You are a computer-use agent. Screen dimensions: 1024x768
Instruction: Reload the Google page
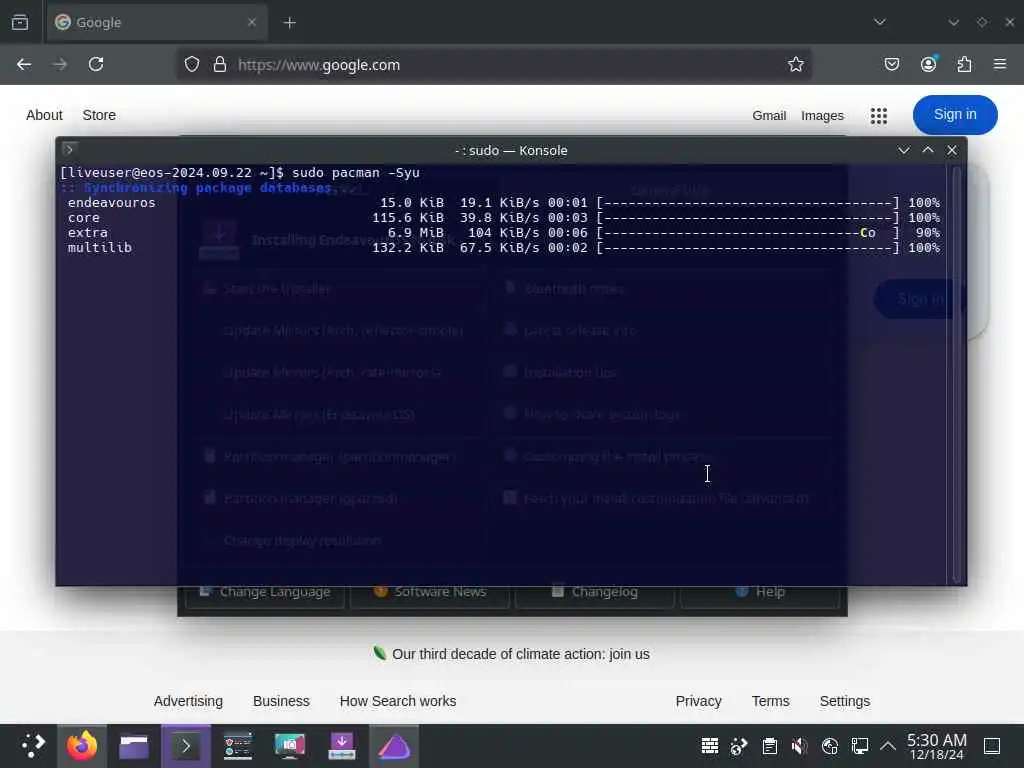click(x=96, y=64)
